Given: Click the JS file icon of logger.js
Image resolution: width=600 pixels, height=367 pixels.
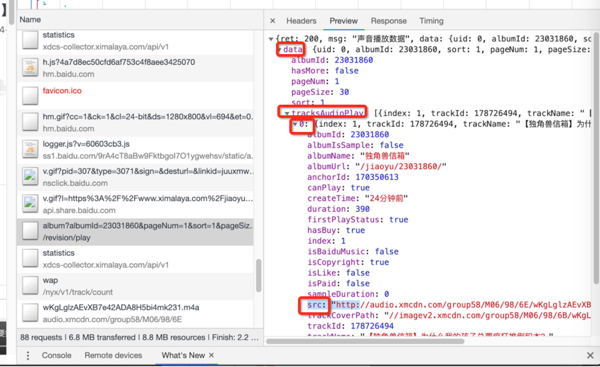Looking at the screenshot, I should pos(30,149).
